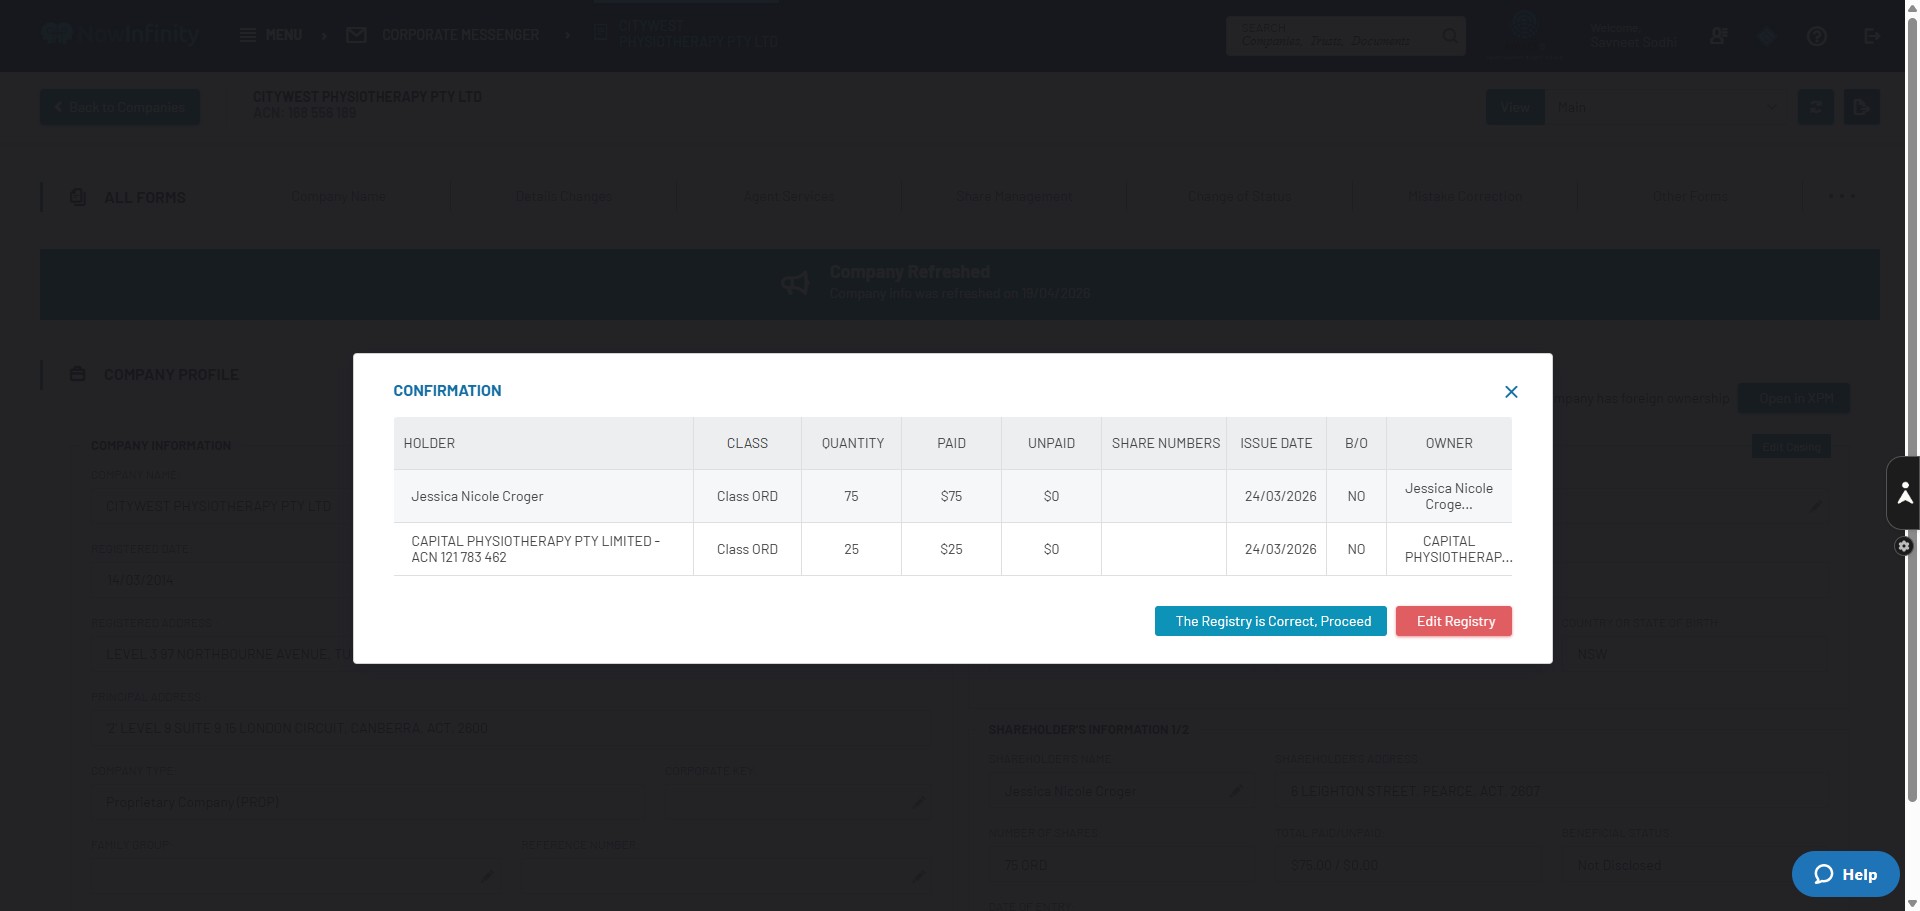Click the search magnifier icon

coord(1449,36)
